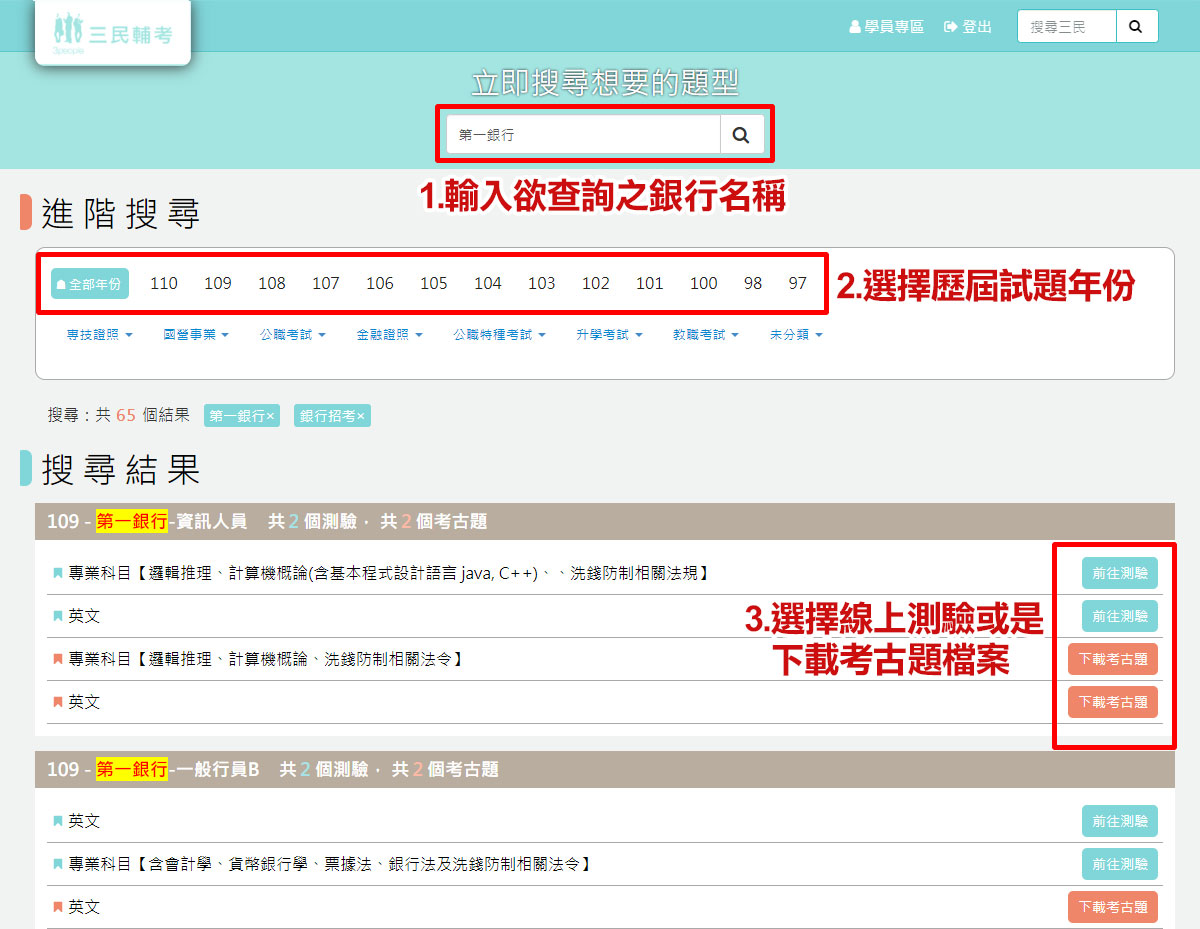
Task: Expand the 教職考試 dropdown
Action: [706, 335]
